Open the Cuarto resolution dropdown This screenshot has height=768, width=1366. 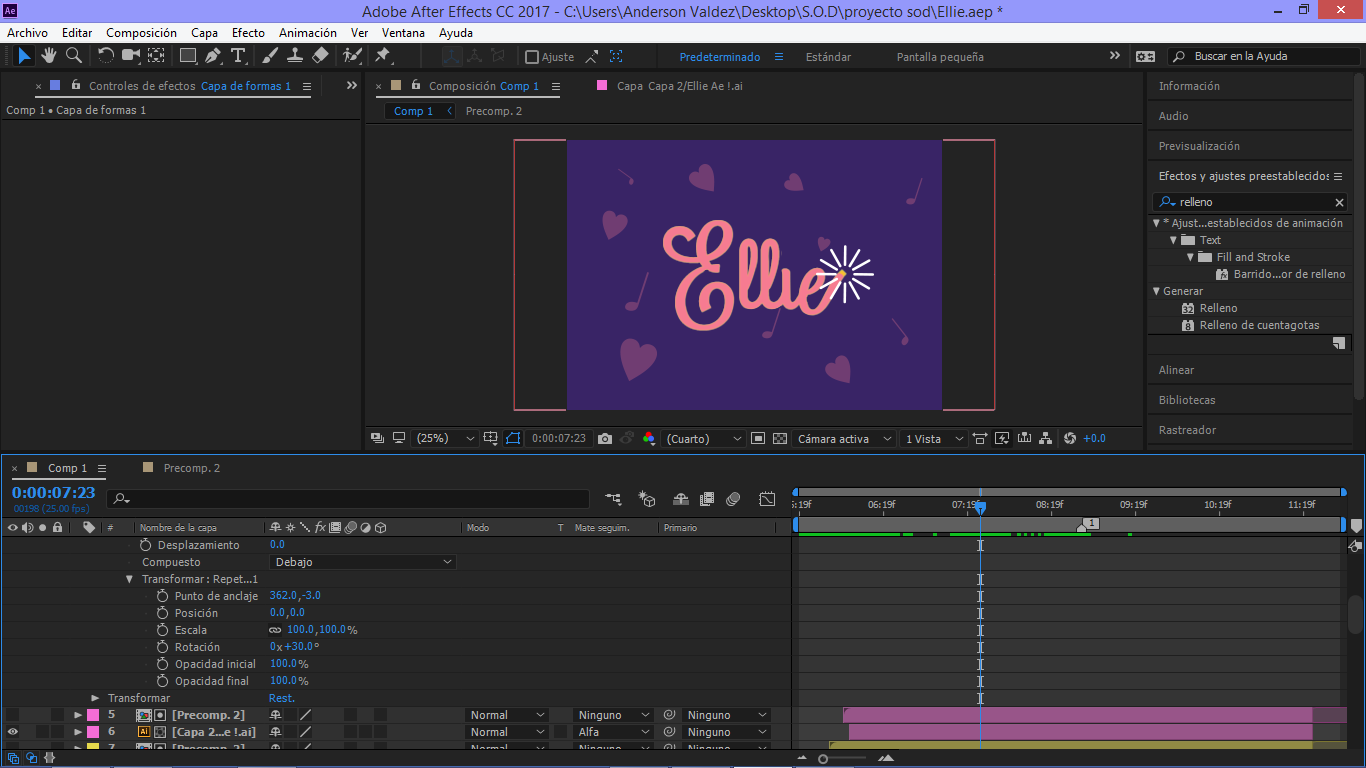pos(704,438)
